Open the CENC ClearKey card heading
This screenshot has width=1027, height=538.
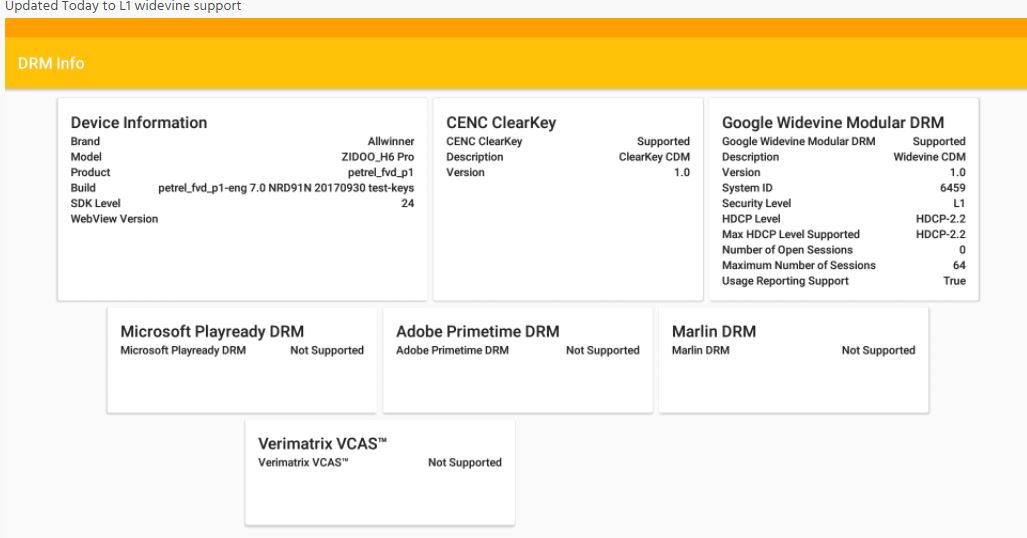(x=501, y=122)
